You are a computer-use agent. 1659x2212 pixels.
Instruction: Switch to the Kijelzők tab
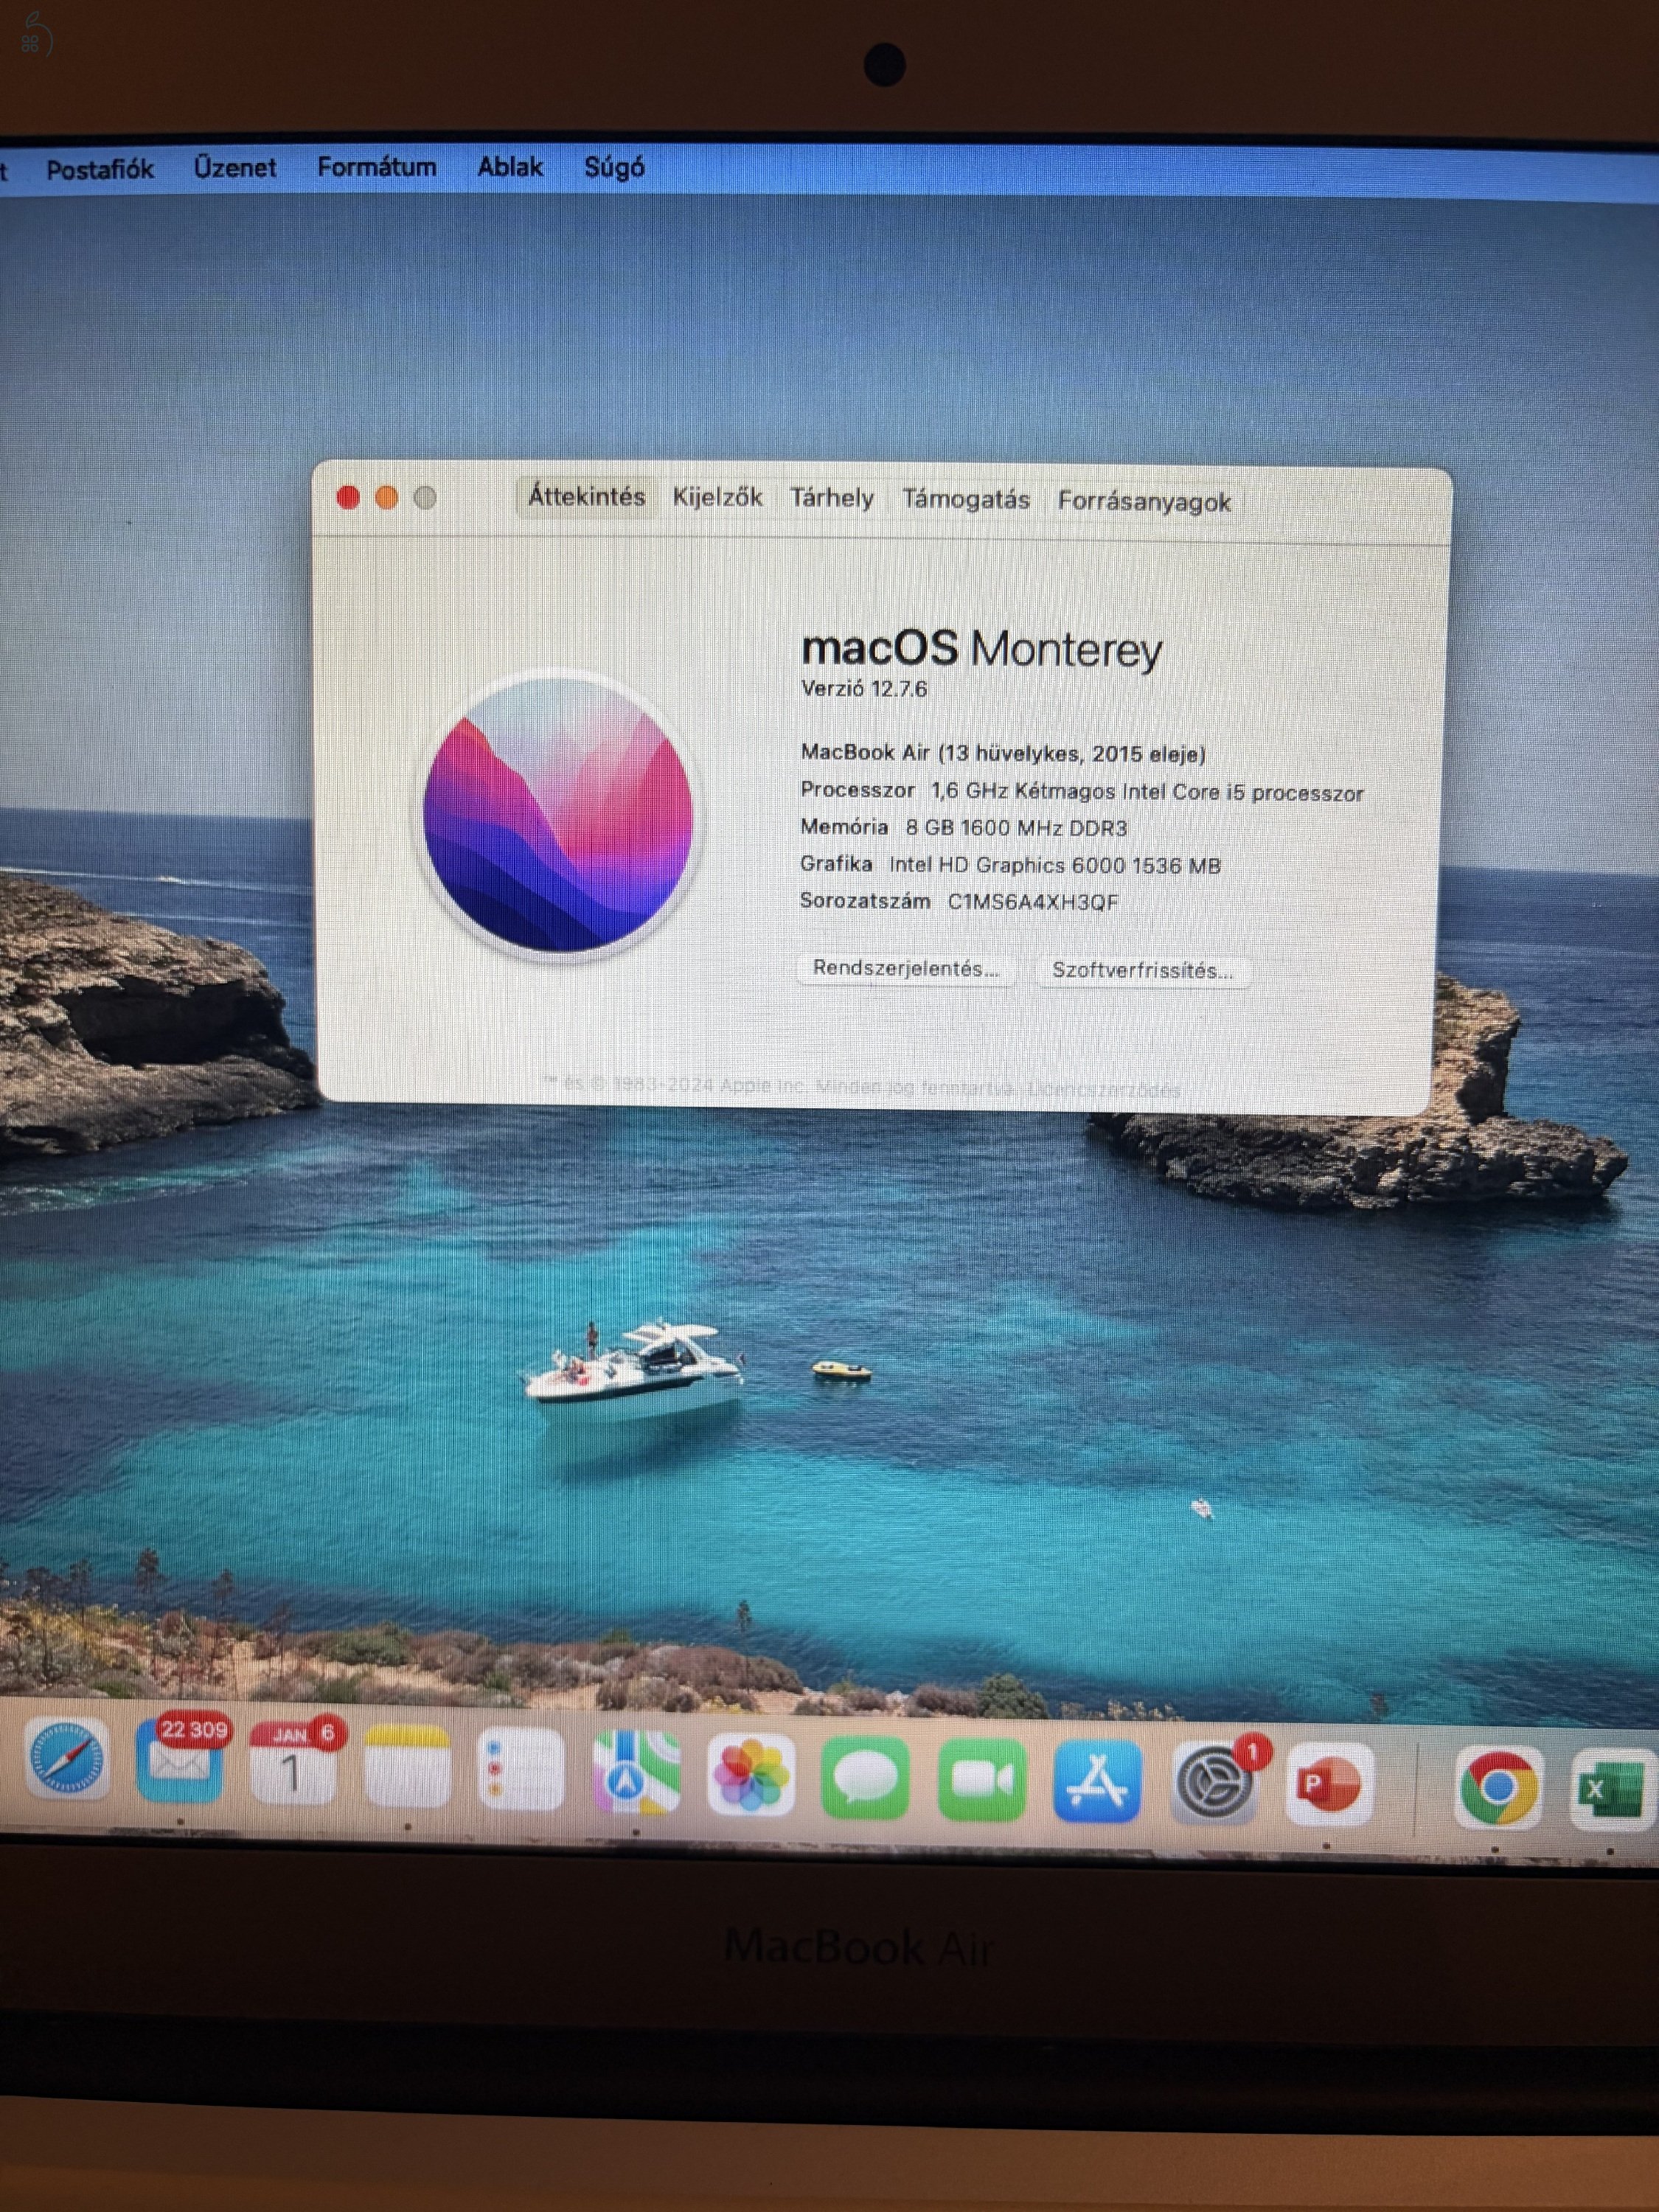click(717, 497)
